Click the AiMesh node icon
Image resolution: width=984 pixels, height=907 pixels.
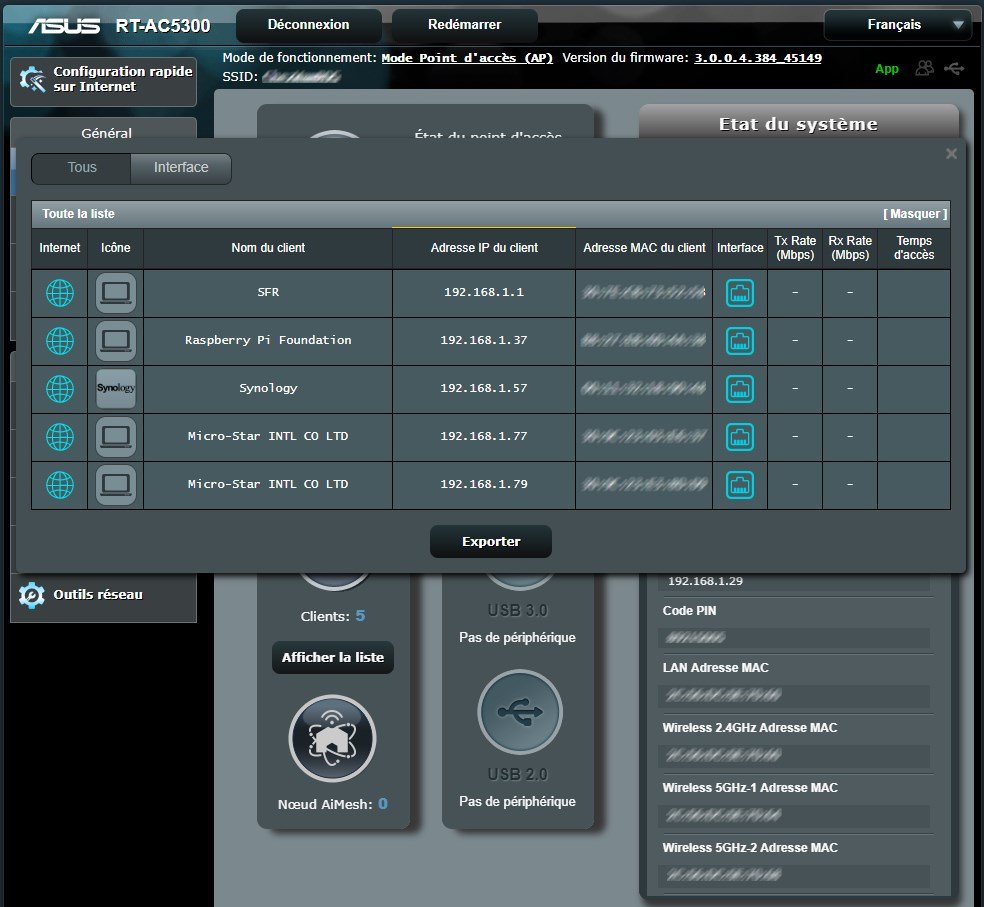tap(333, 739)
